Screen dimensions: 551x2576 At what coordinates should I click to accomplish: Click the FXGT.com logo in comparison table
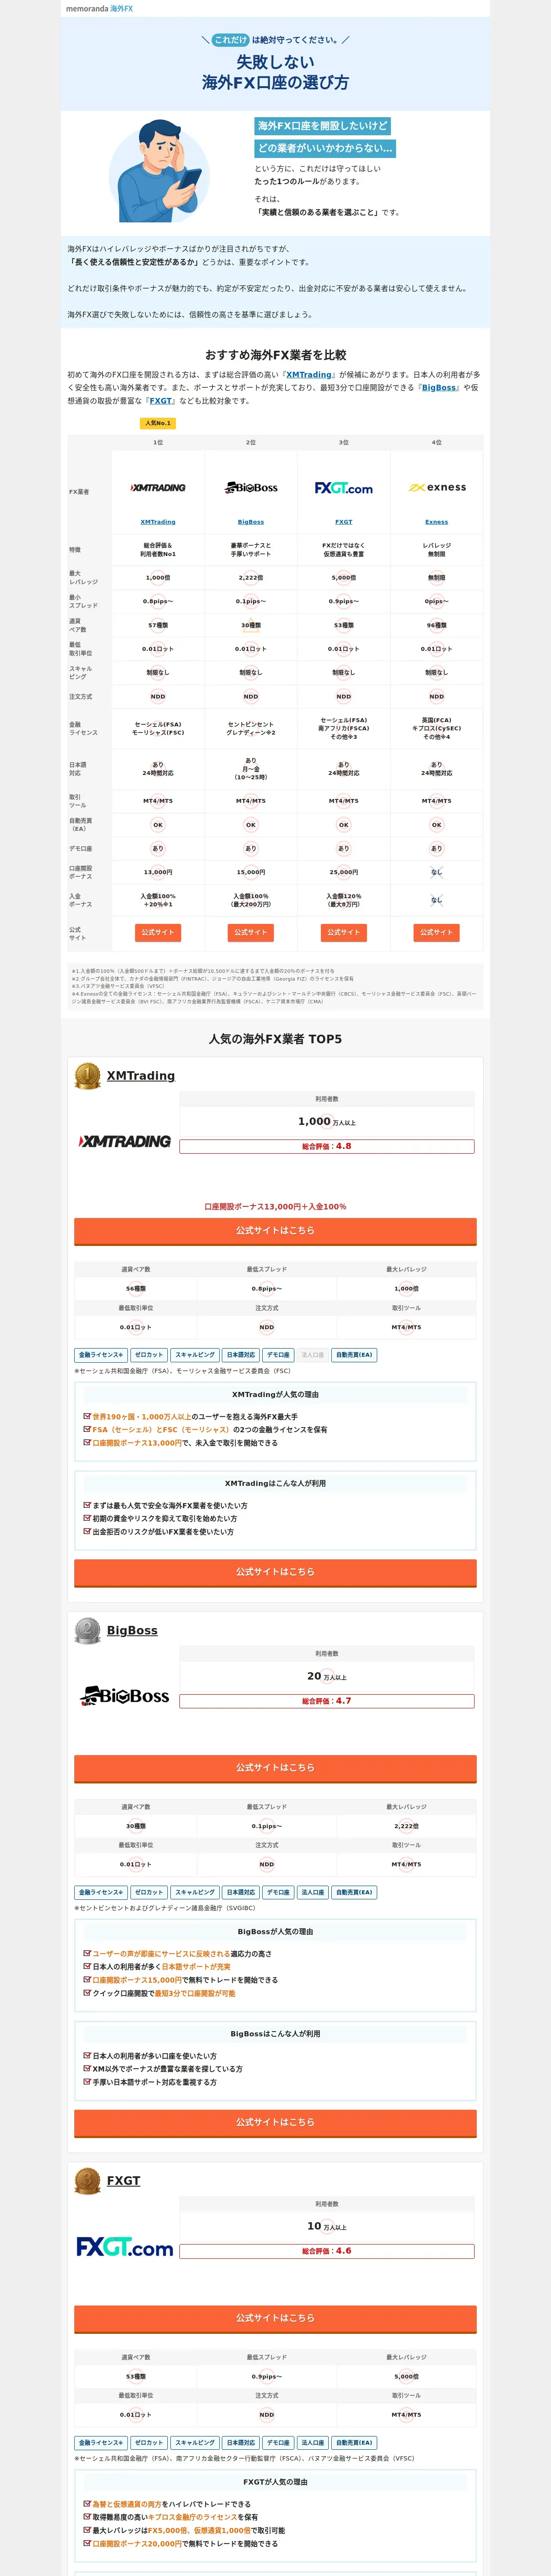[x=344, y=488]
